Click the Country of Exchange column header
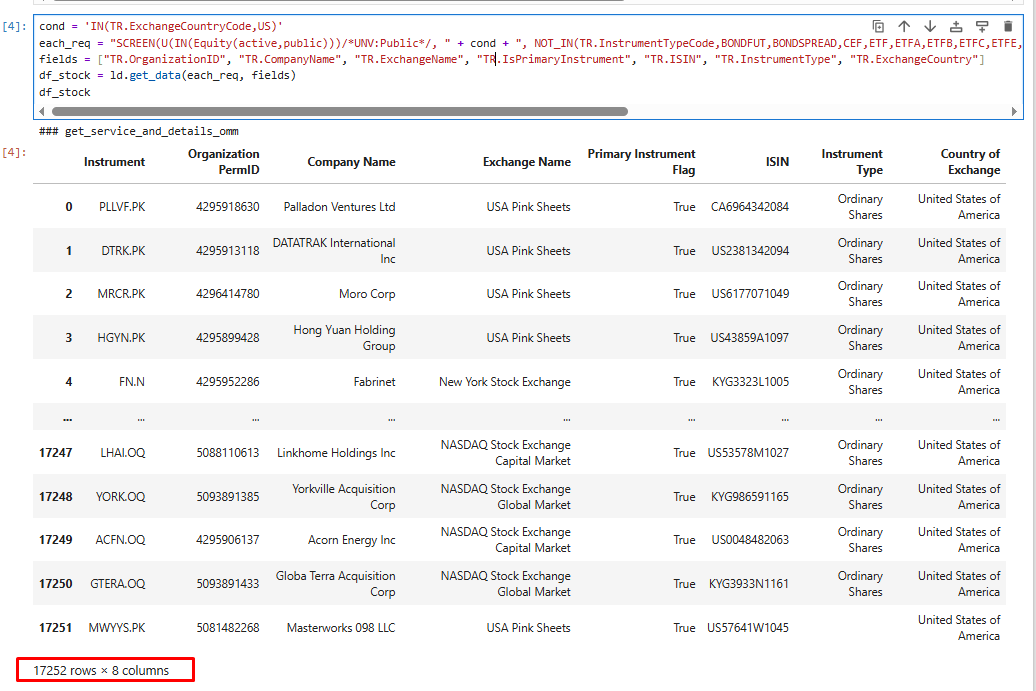Viewport: 1036px width, 691px height. click(x=970, y=162)
